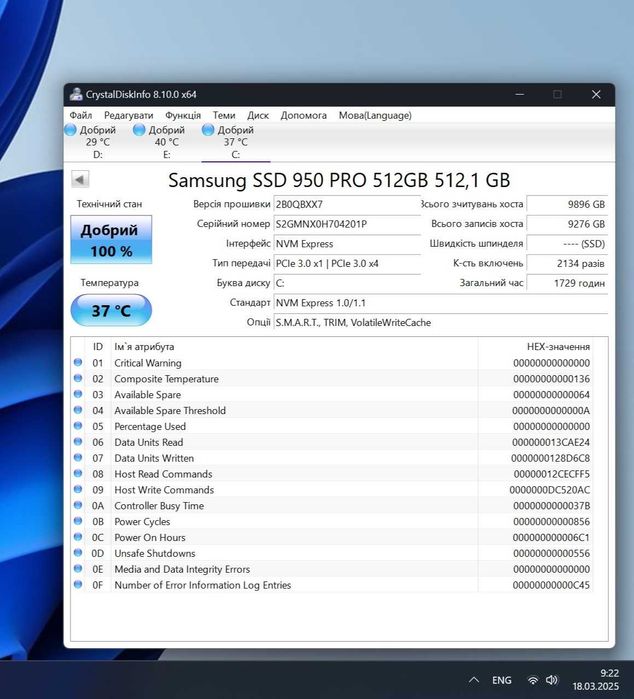The image size is (634, 699).
Task: Click the ENG language indicator in taskbar
Action: click(502, 680)
